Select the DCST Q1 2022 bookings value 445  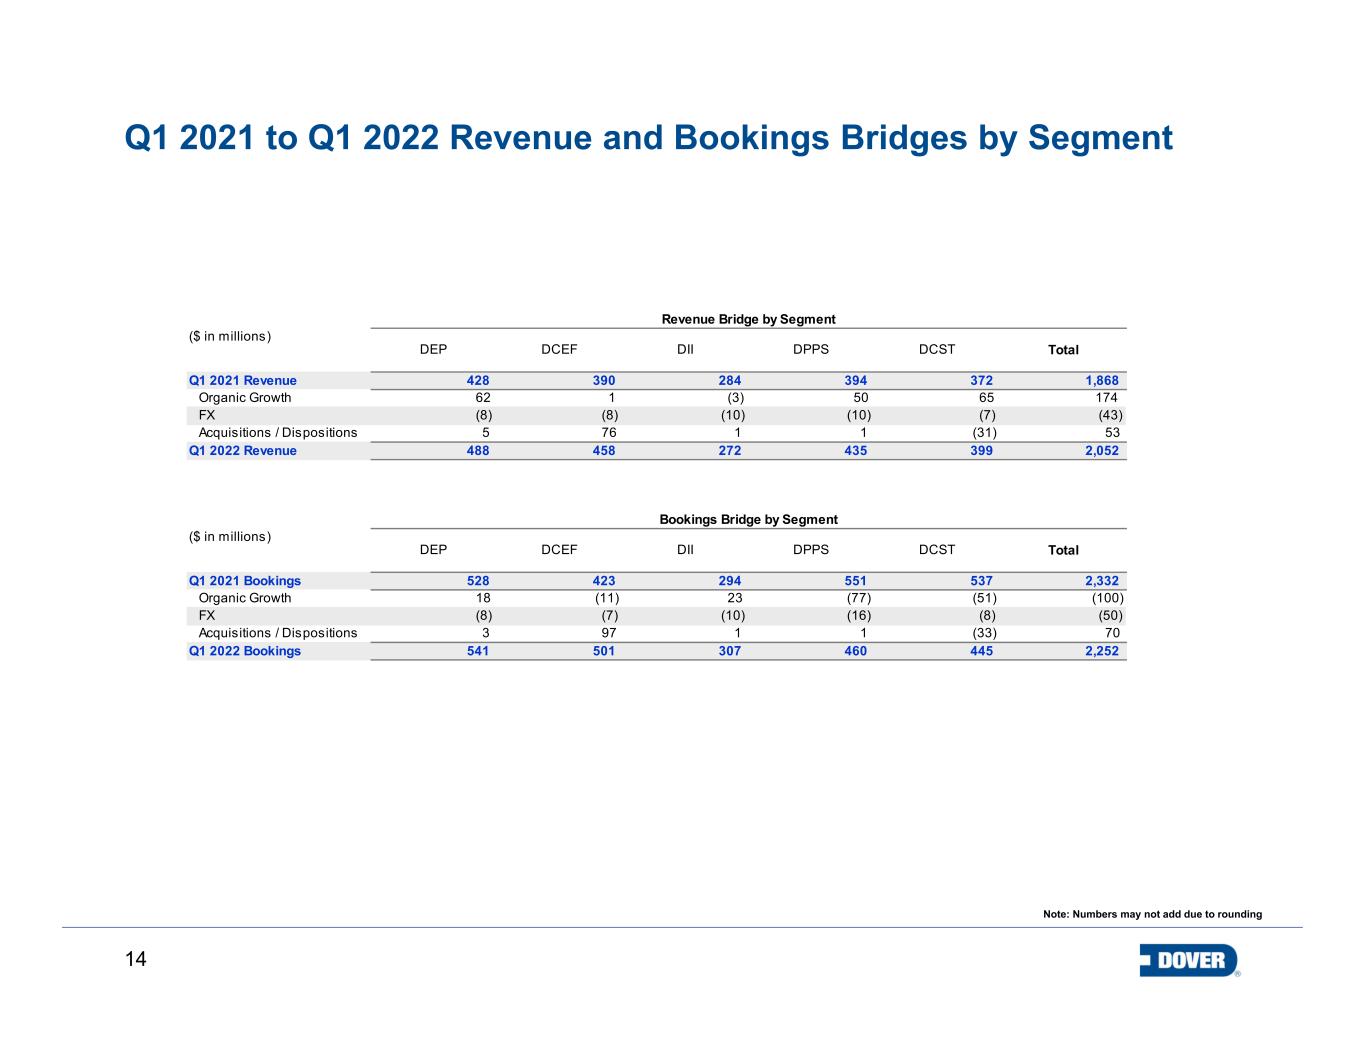[982, 651]
